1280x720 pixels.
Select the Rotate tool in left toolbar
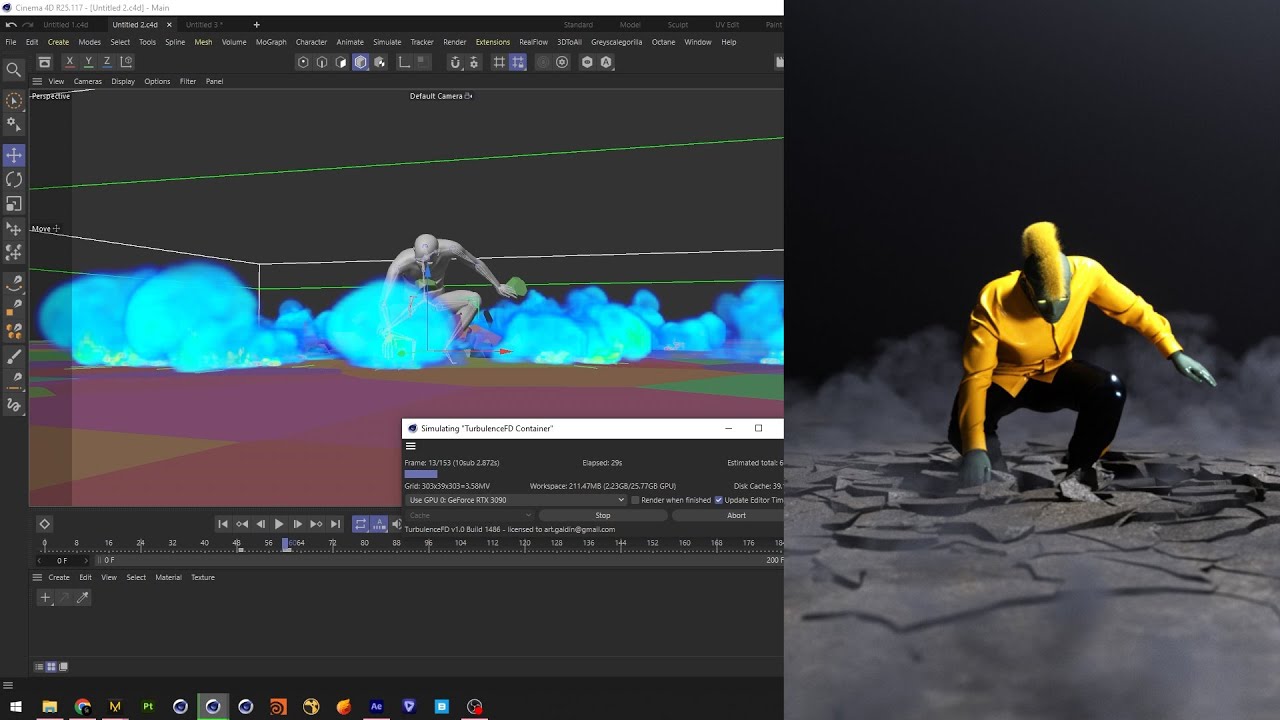click(14, 179)
